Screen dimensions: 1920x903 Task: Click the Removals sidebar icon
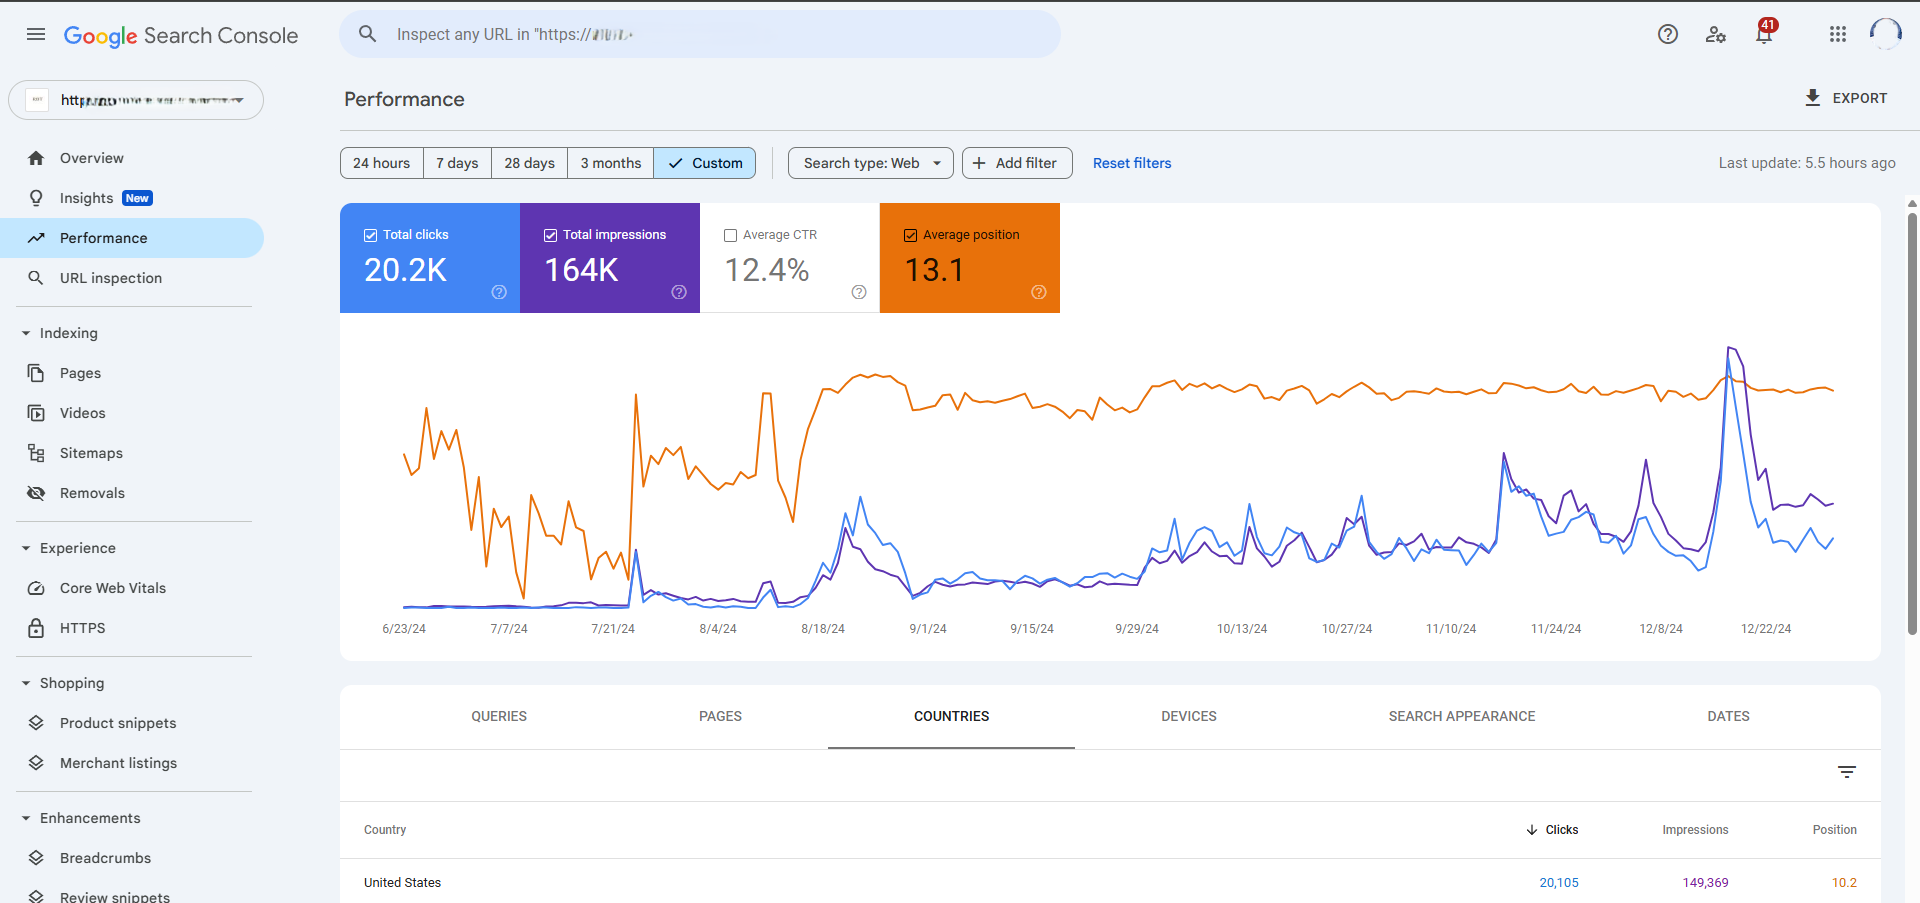pyautogui.click(x=36, y=493)
